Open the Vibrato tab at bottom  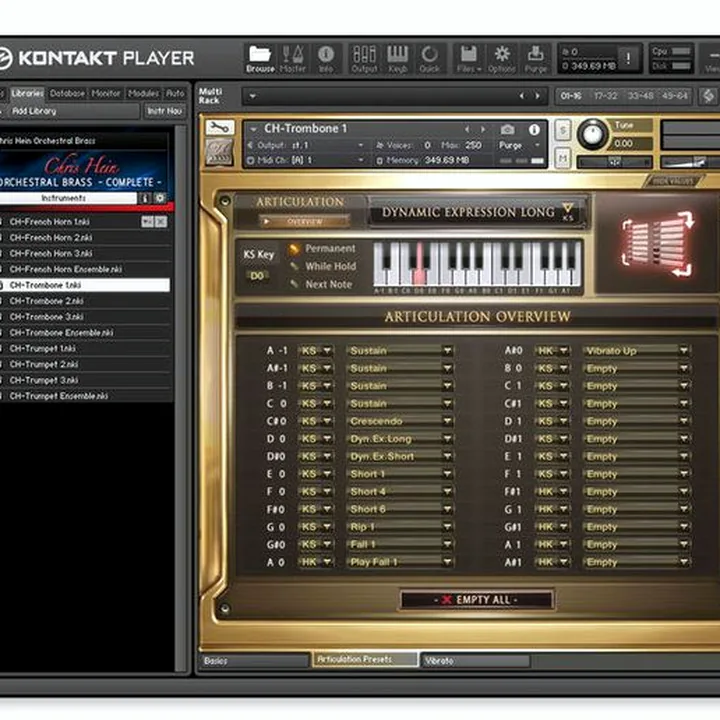476,661
